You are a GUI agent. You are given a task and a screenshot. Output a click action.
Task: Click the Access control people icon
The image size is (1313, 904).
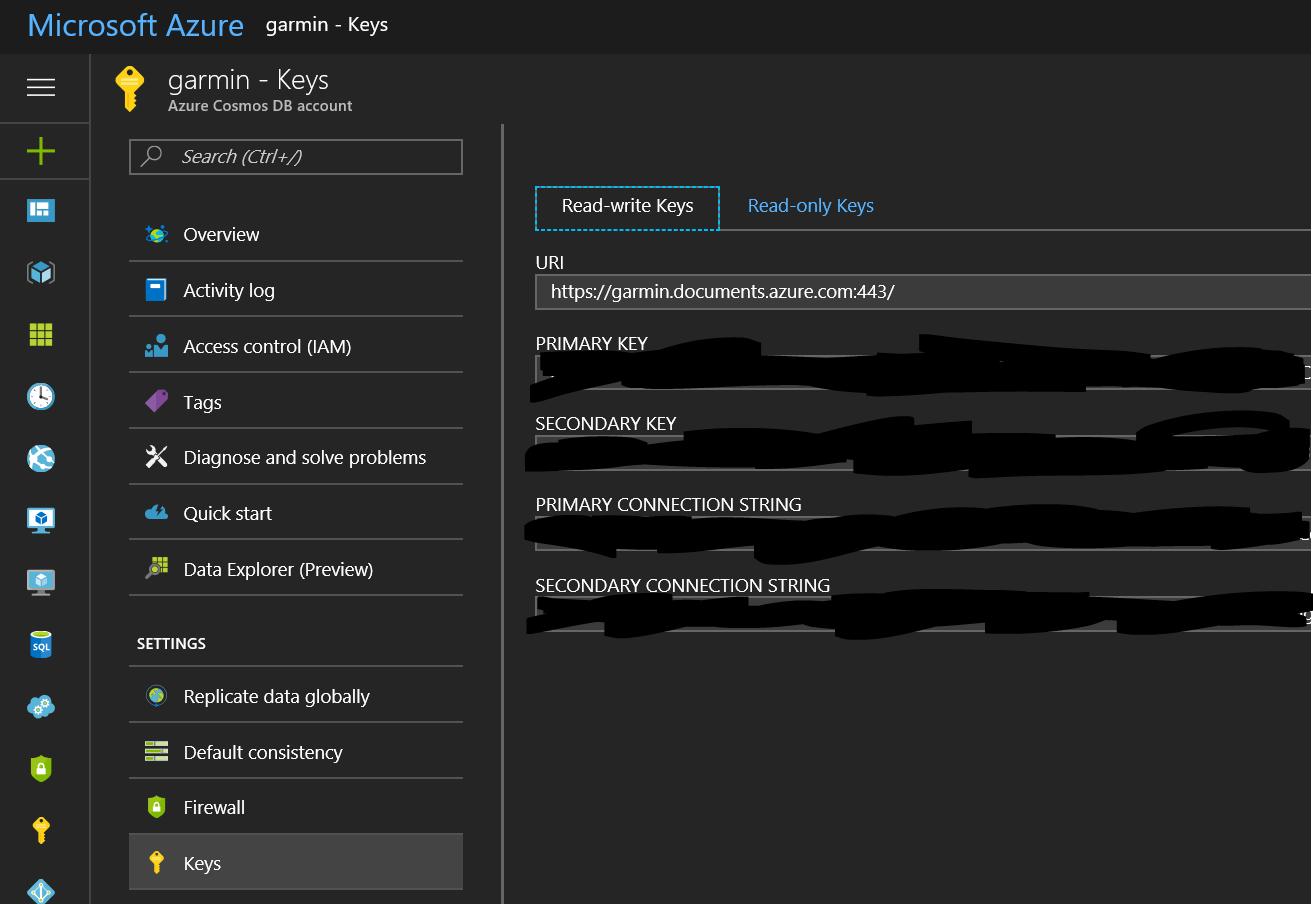pos(157,347)
